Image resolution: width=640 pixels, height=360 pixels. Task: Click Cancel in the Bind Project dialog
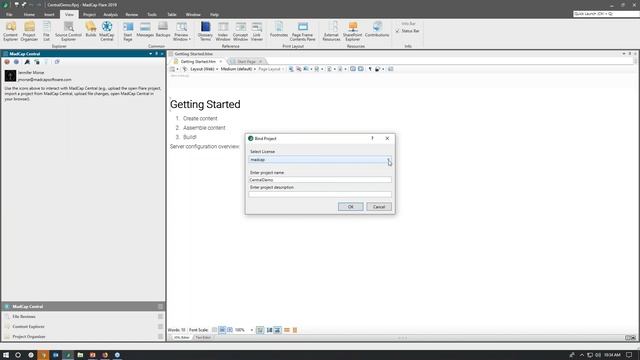click(379, 207)
